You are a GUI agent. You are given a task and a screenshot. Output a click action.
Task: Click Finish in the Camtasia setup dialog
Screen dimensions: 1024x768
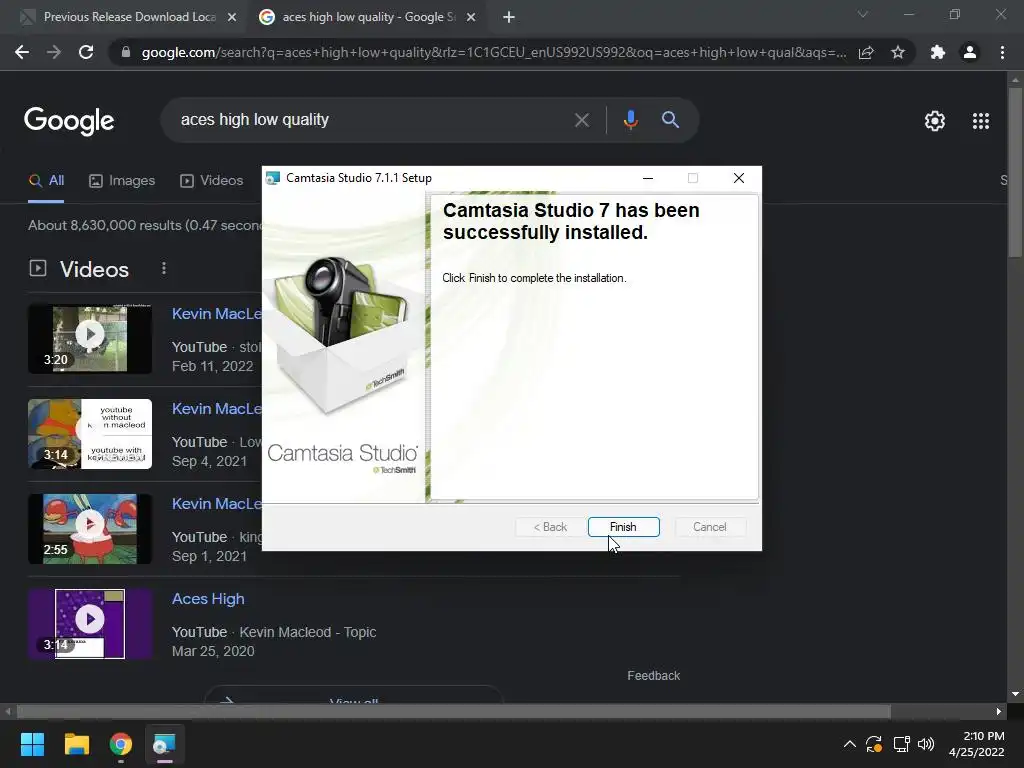click(x=623, y=527)
